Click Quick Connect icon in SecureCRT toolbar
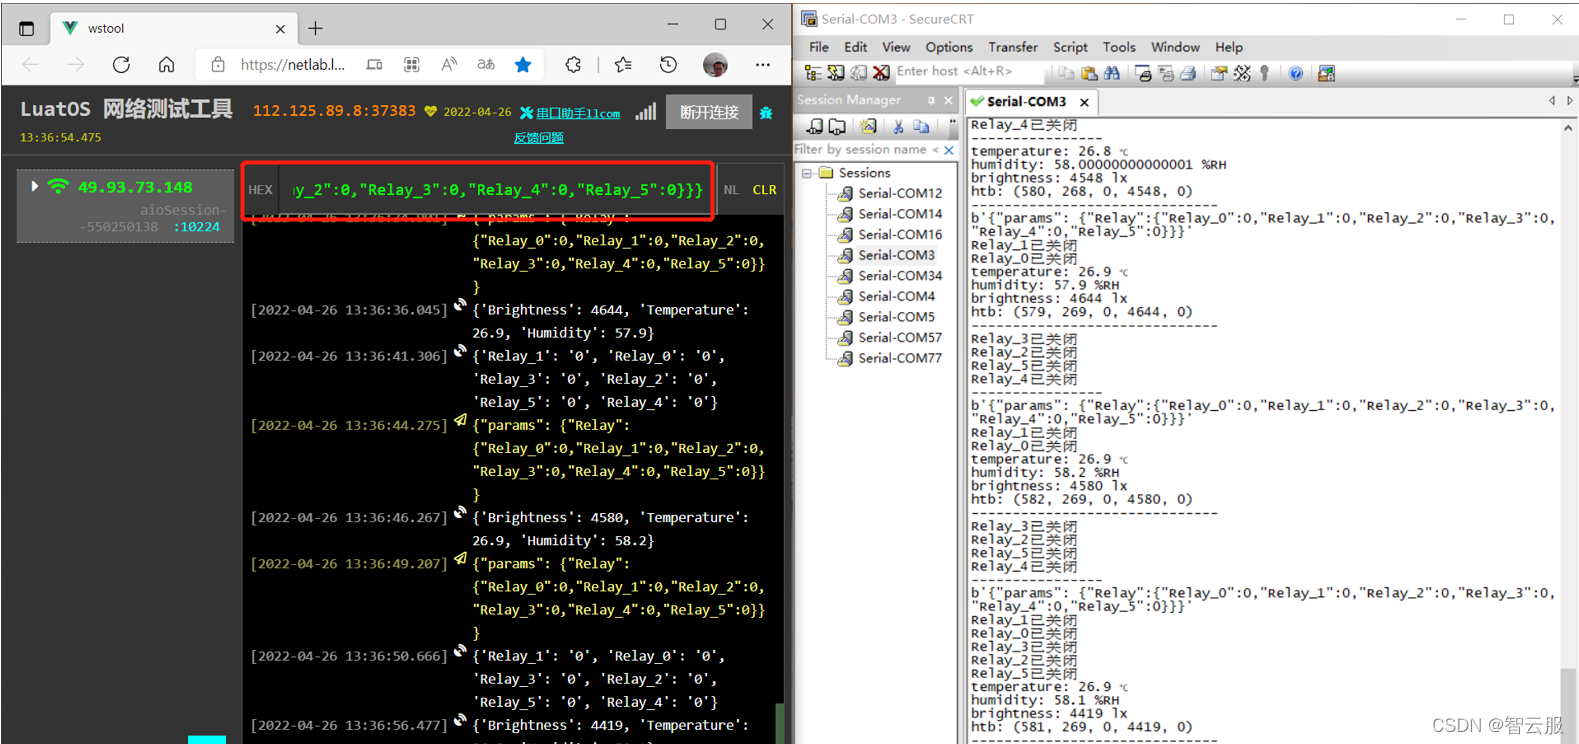1579x744 pixels. click(836, 73)
